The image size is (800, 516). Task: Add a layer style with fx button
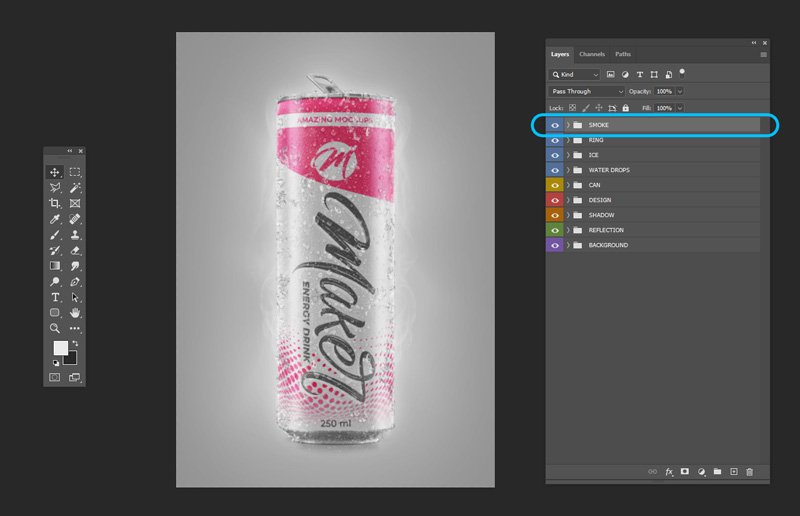[669, 472]
